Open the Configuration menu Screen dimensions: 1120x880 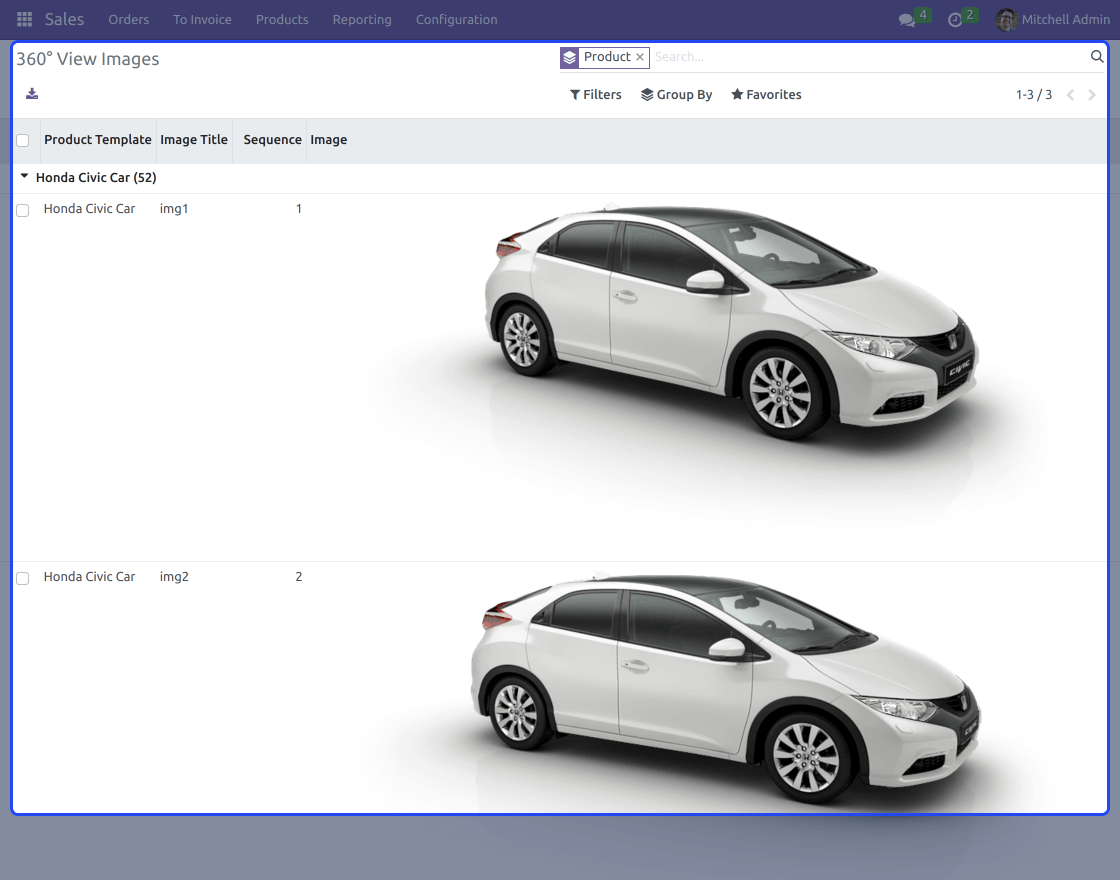(x=456, y=19)
